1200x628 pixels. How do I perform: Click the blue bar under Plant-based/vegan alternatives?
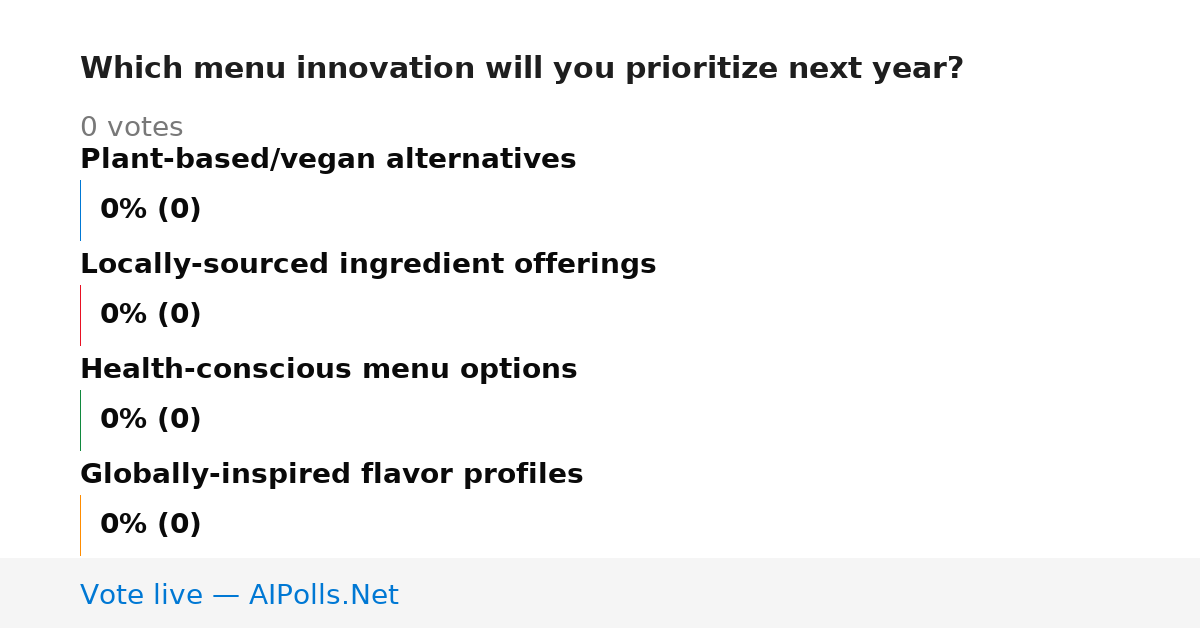pyautogui.click(x=80, y=210)
